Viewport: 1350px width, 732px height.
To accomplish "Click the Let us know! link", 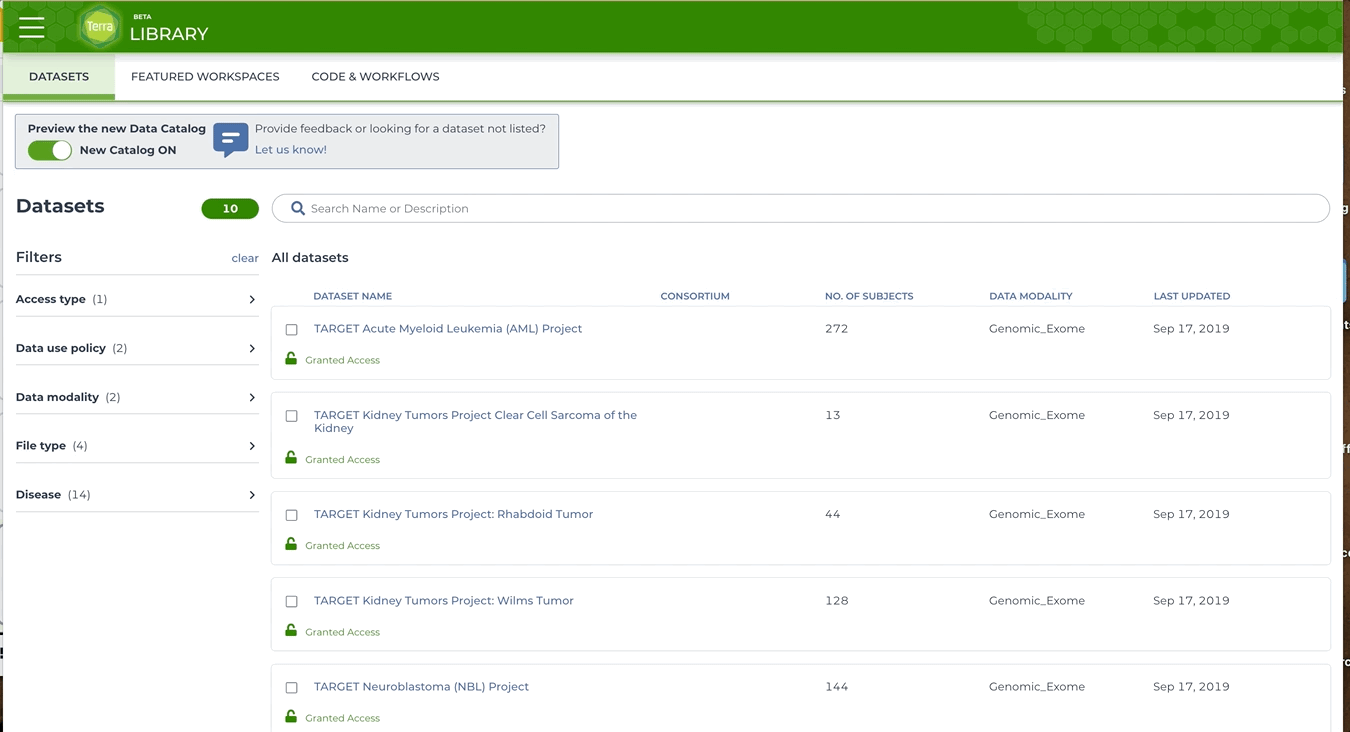I will (x=291, y=150).
